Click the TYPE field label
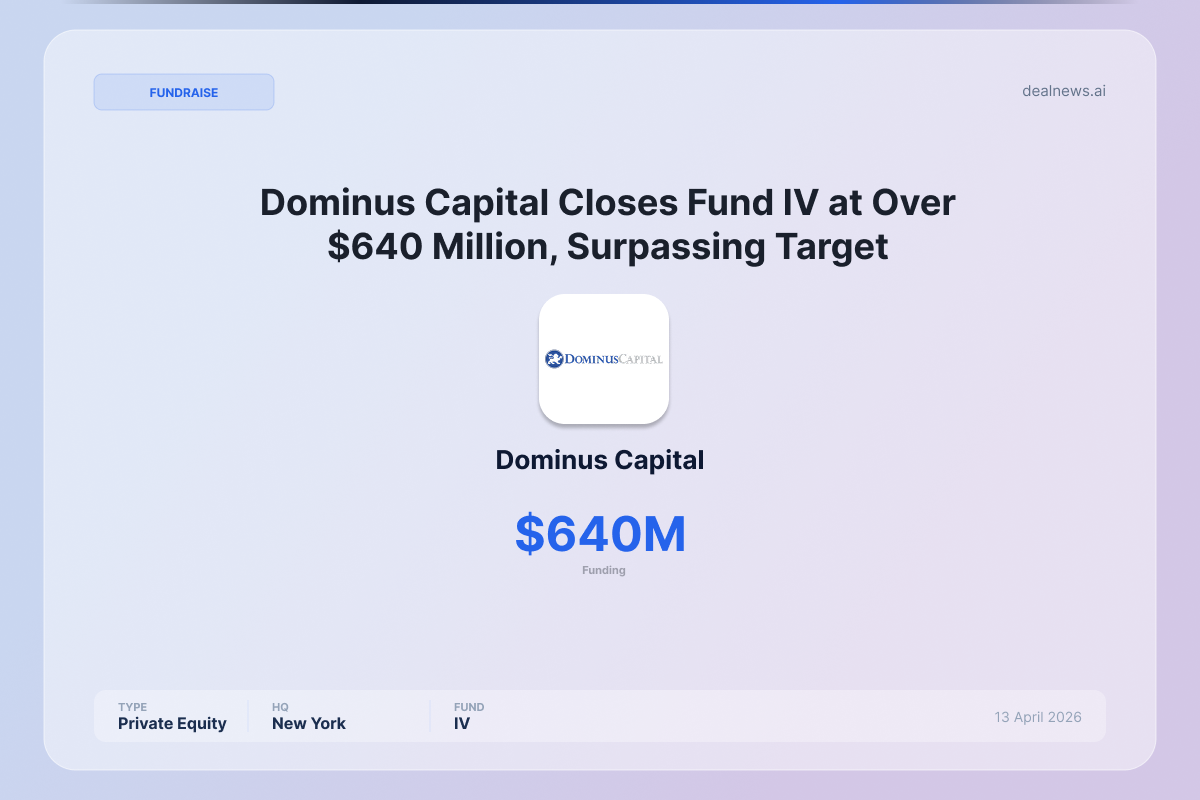 coord(132,707)
